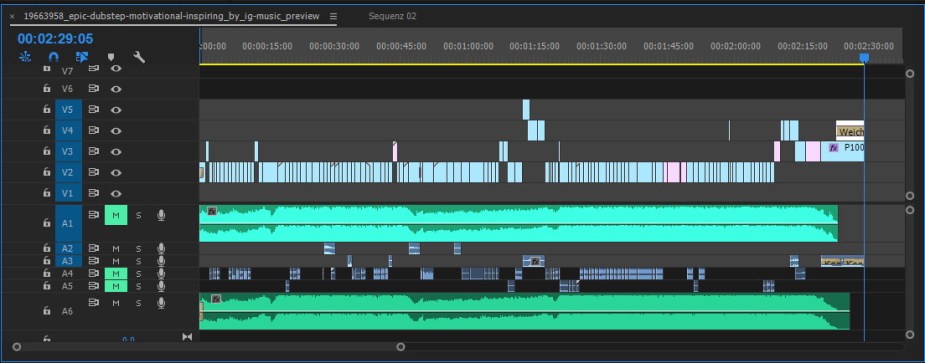Solo audio track A1
925x363 pixels.
pos(139,215)
